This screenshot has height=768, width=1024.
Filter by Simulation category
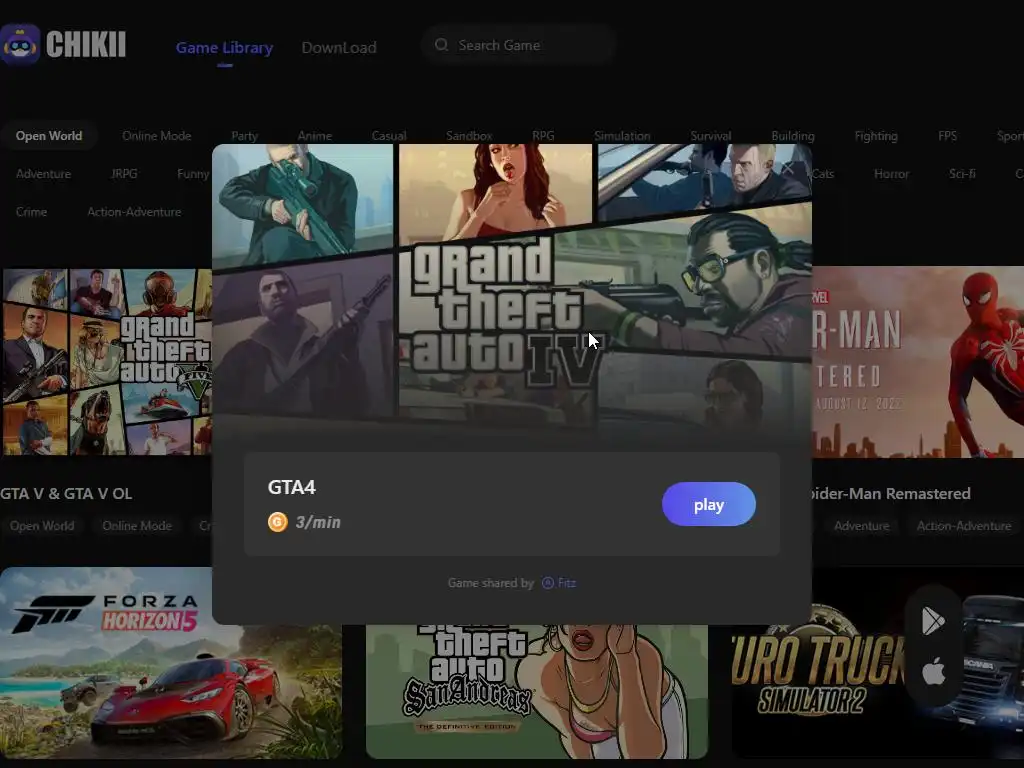(622, 136)
